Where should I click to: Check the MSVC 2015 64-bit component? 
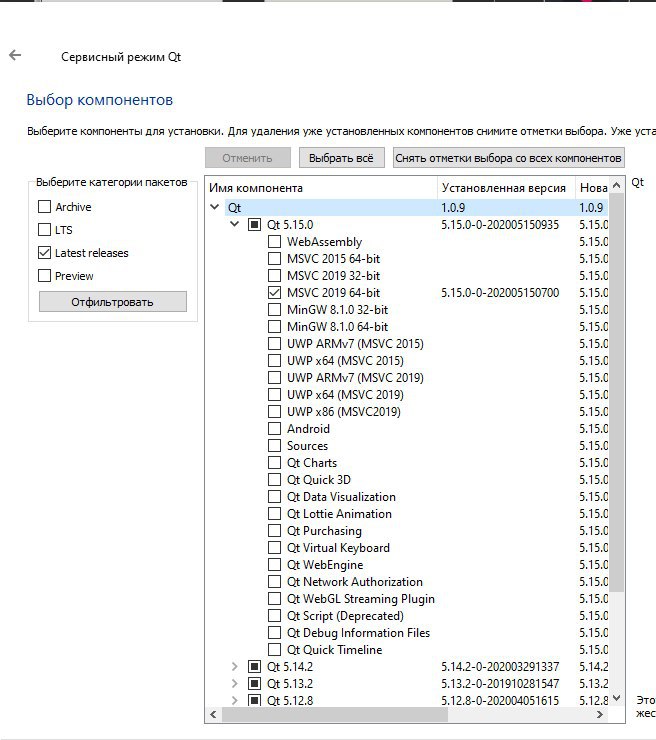click(274, 259)
